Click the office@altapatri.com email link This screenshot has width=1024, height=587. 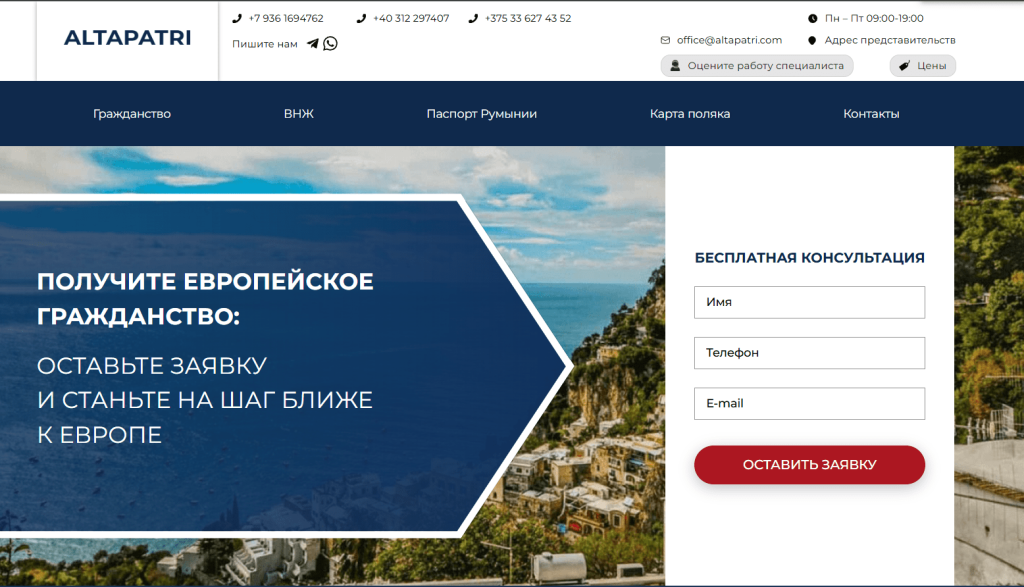tap(729, 40)
